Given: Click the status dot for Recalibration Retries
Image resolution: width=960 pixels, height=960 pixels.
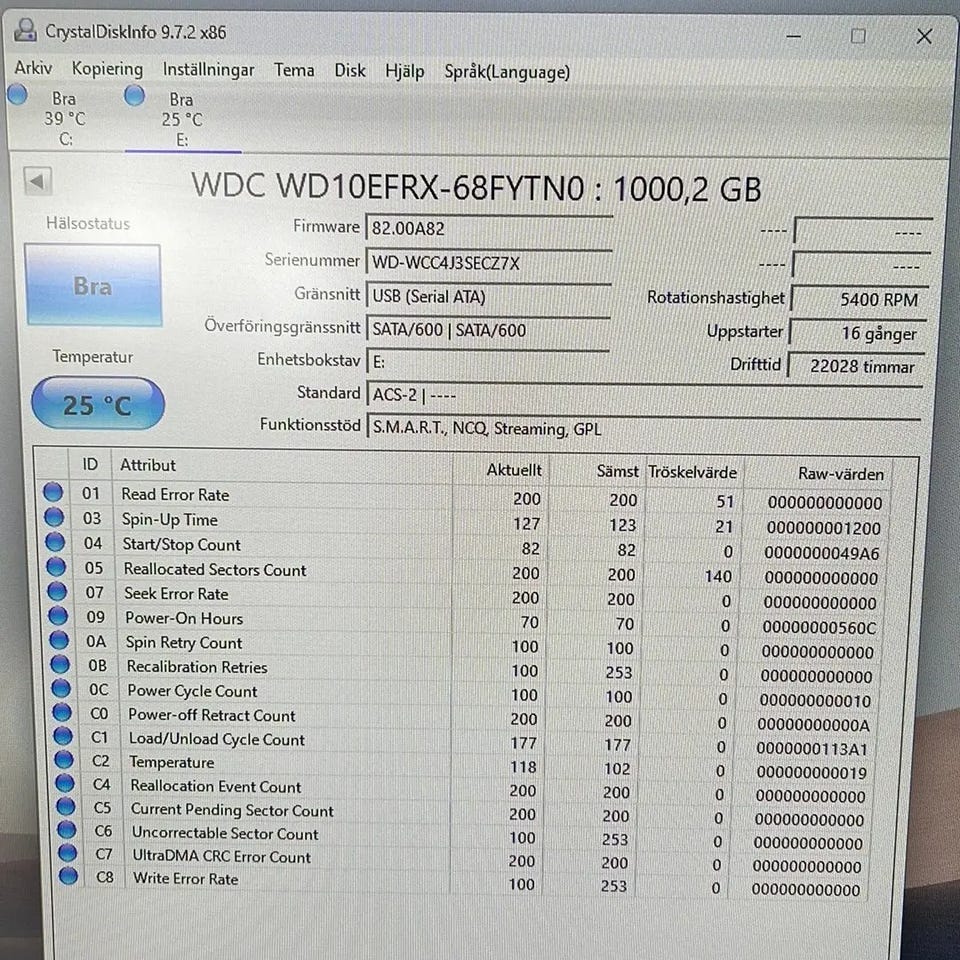Looking at the screenshot, I should pos(60,664).
